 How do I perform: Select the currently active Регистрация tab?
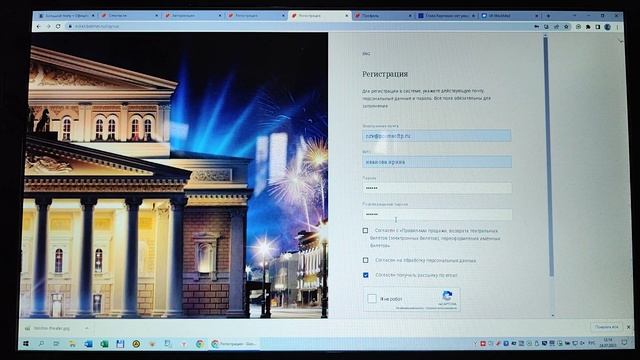click(x=320, y=16)
